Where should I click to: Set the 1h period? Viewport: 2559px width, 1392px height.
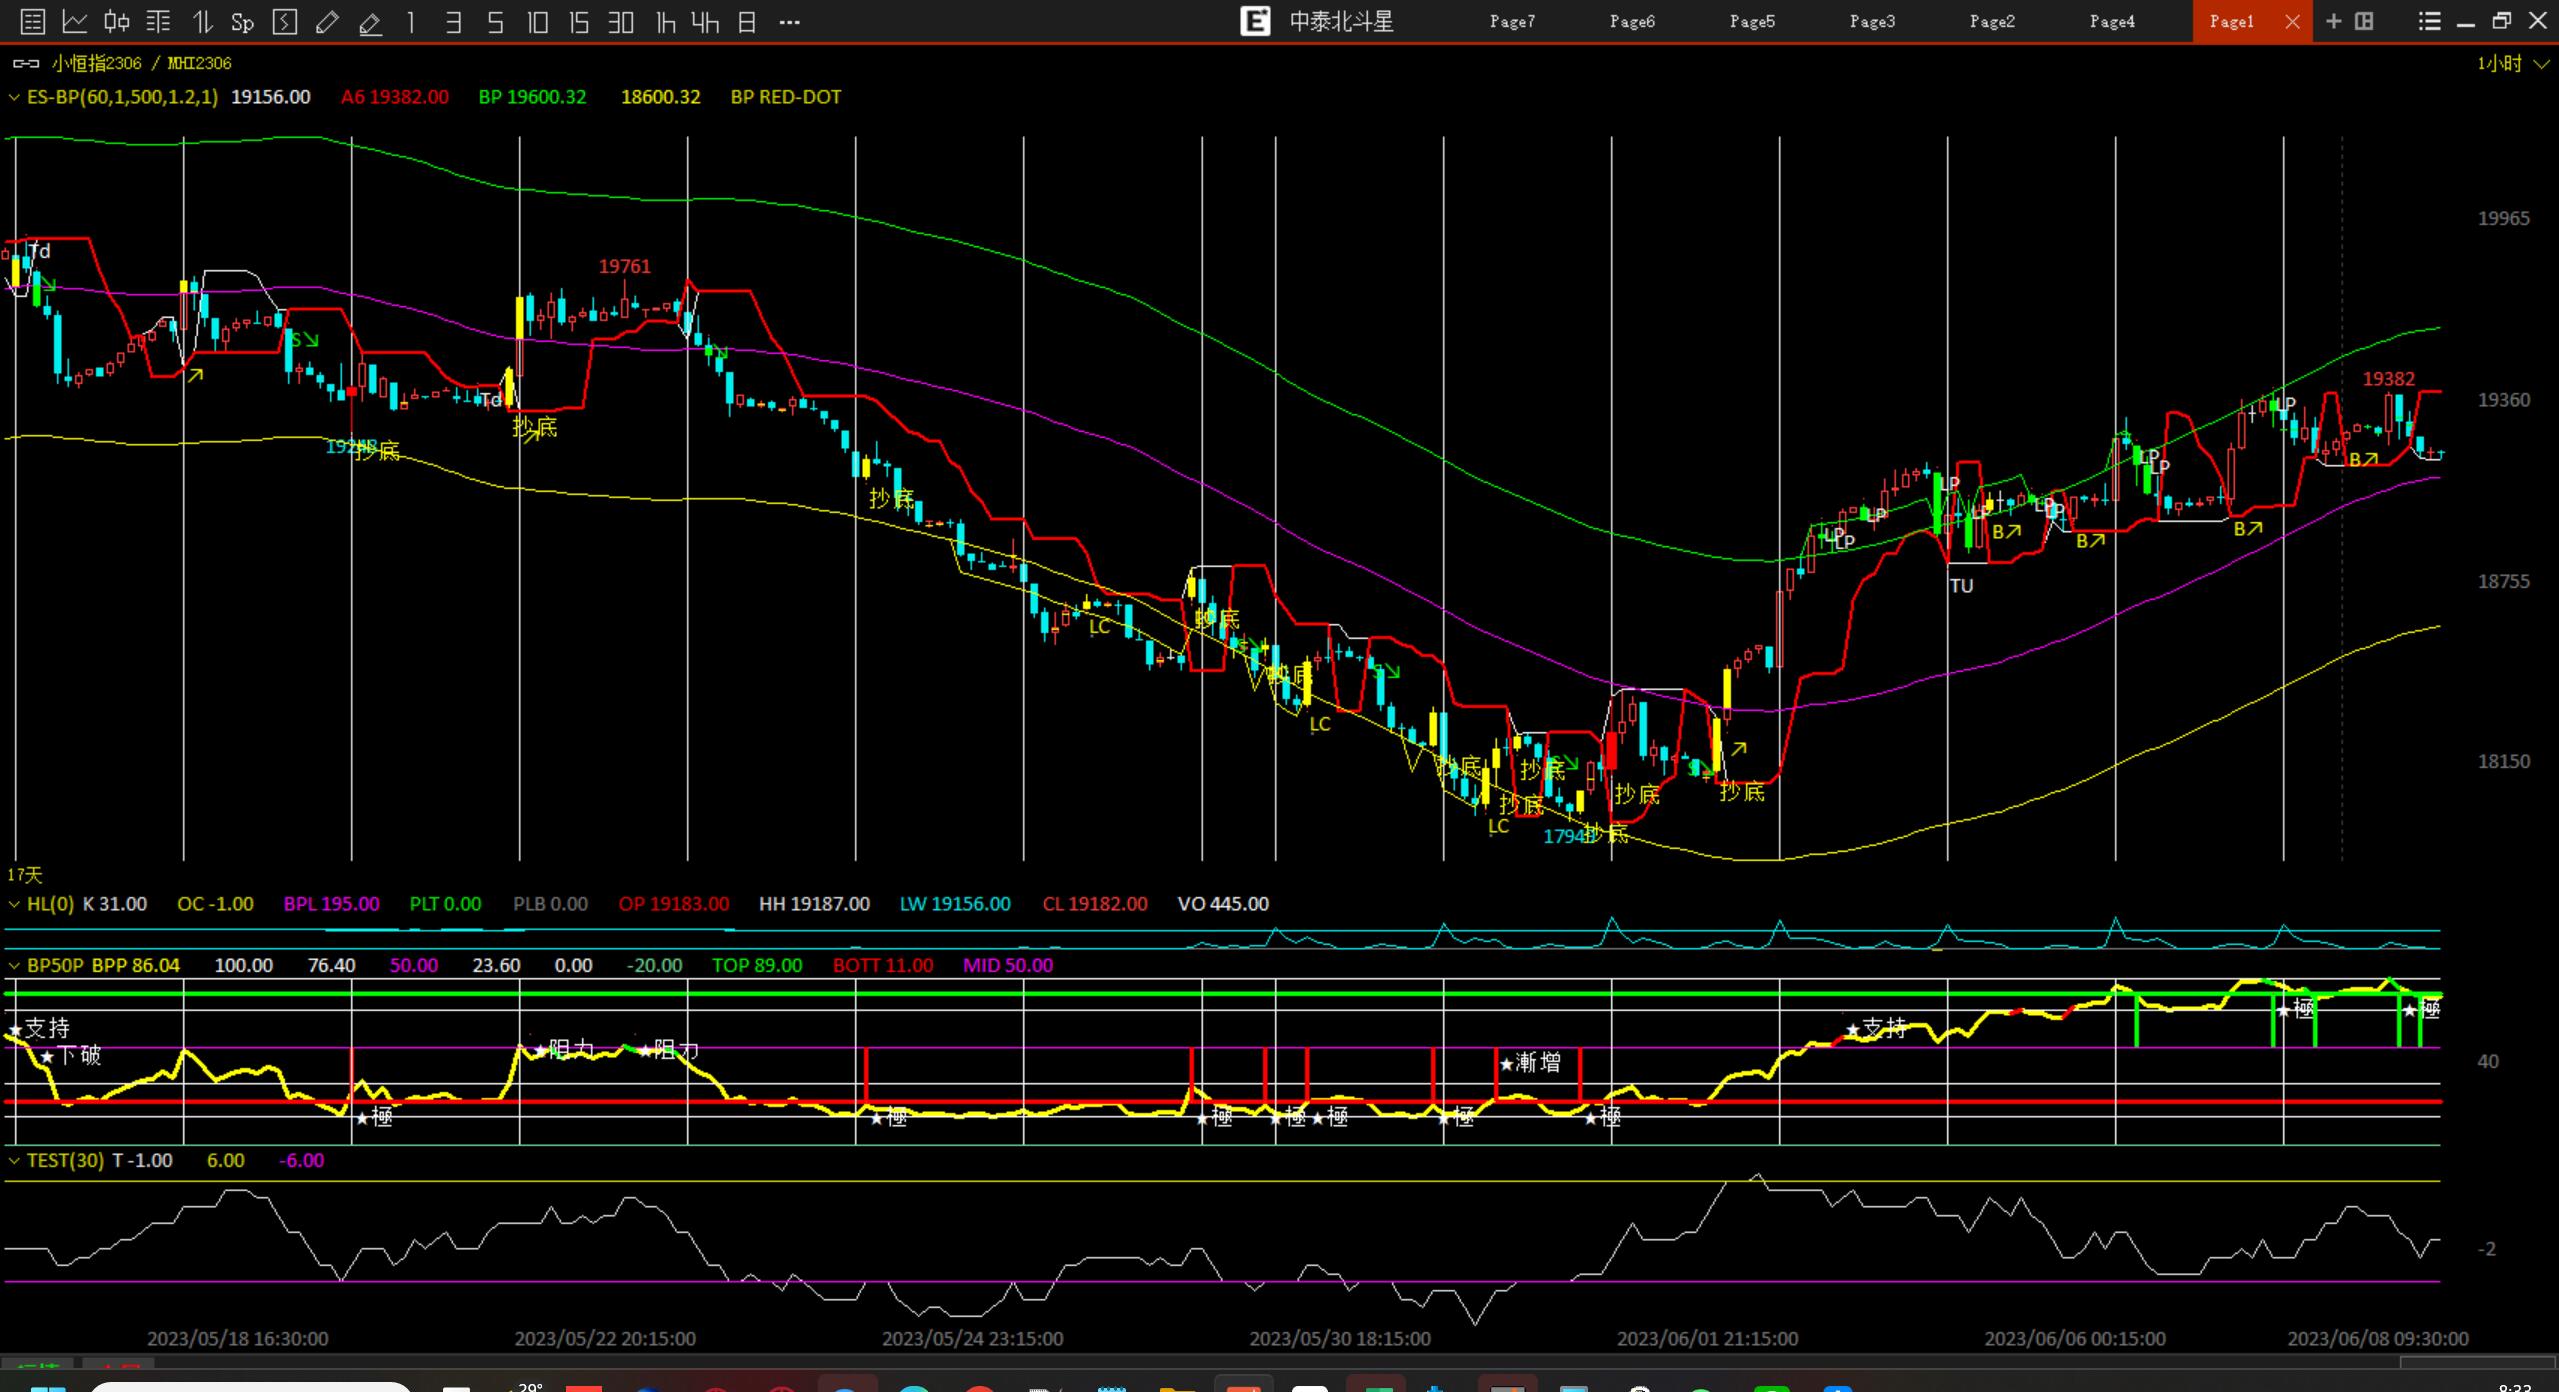665,22
